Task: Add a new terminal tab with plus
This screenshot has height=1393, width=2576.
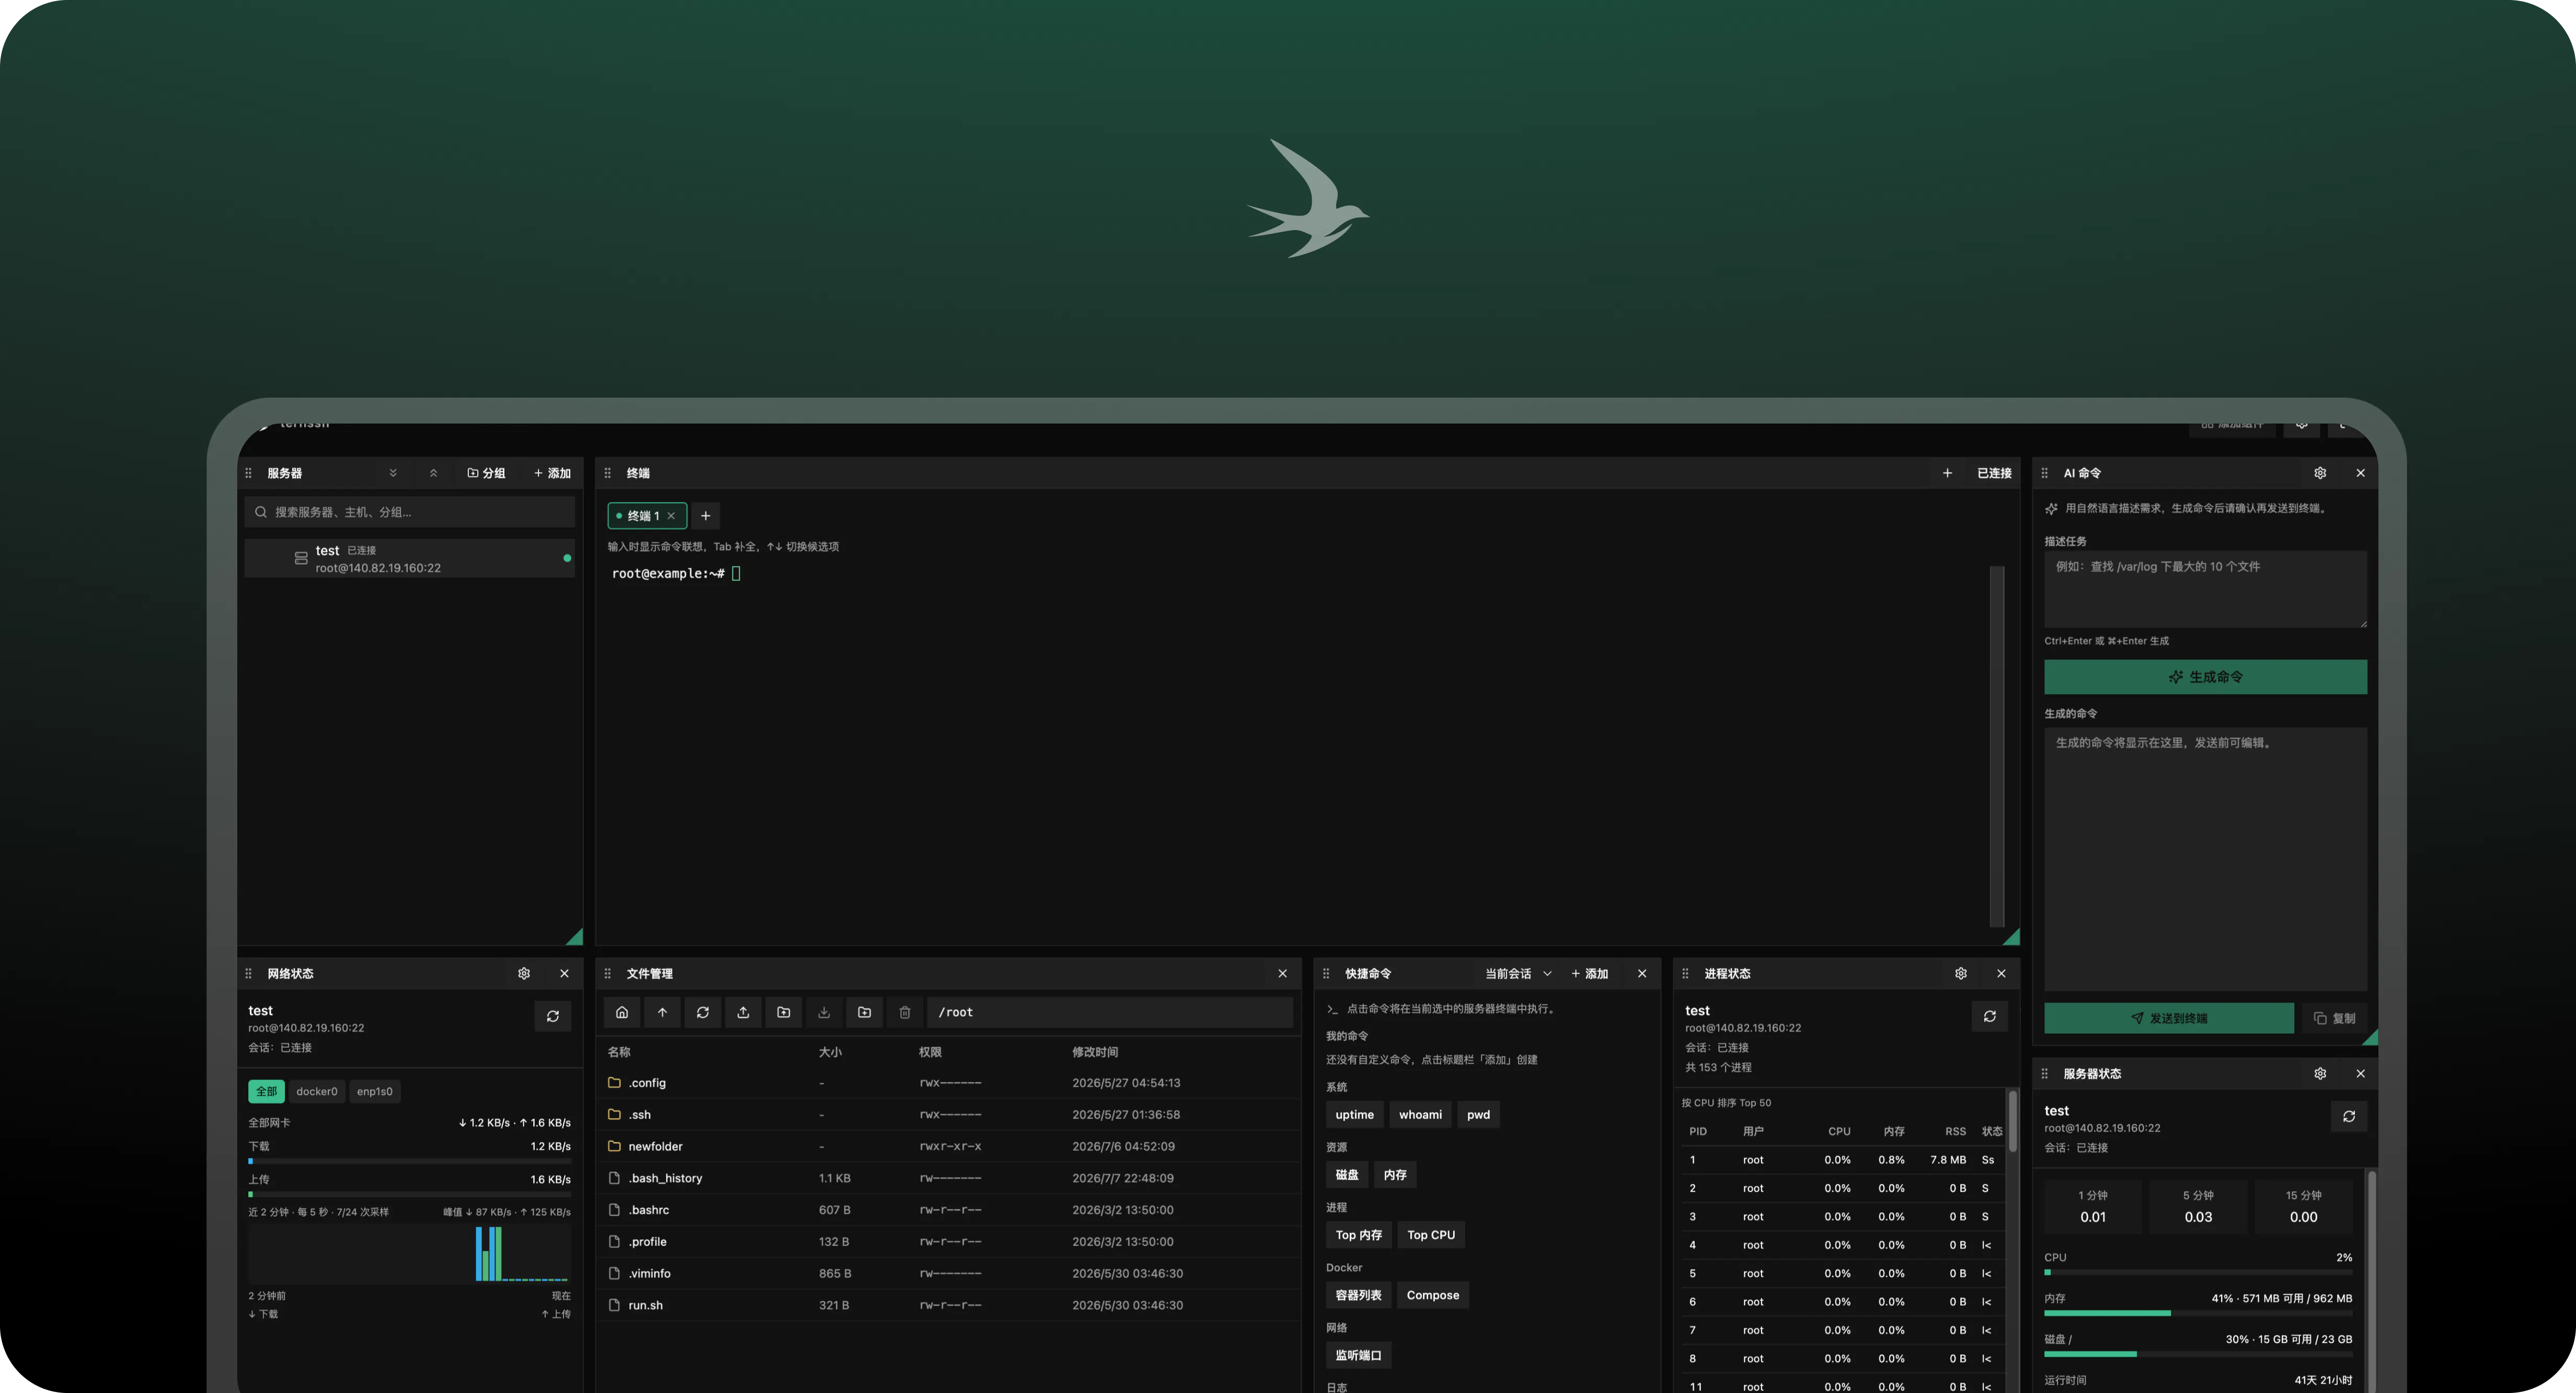Action: [706, 516]
